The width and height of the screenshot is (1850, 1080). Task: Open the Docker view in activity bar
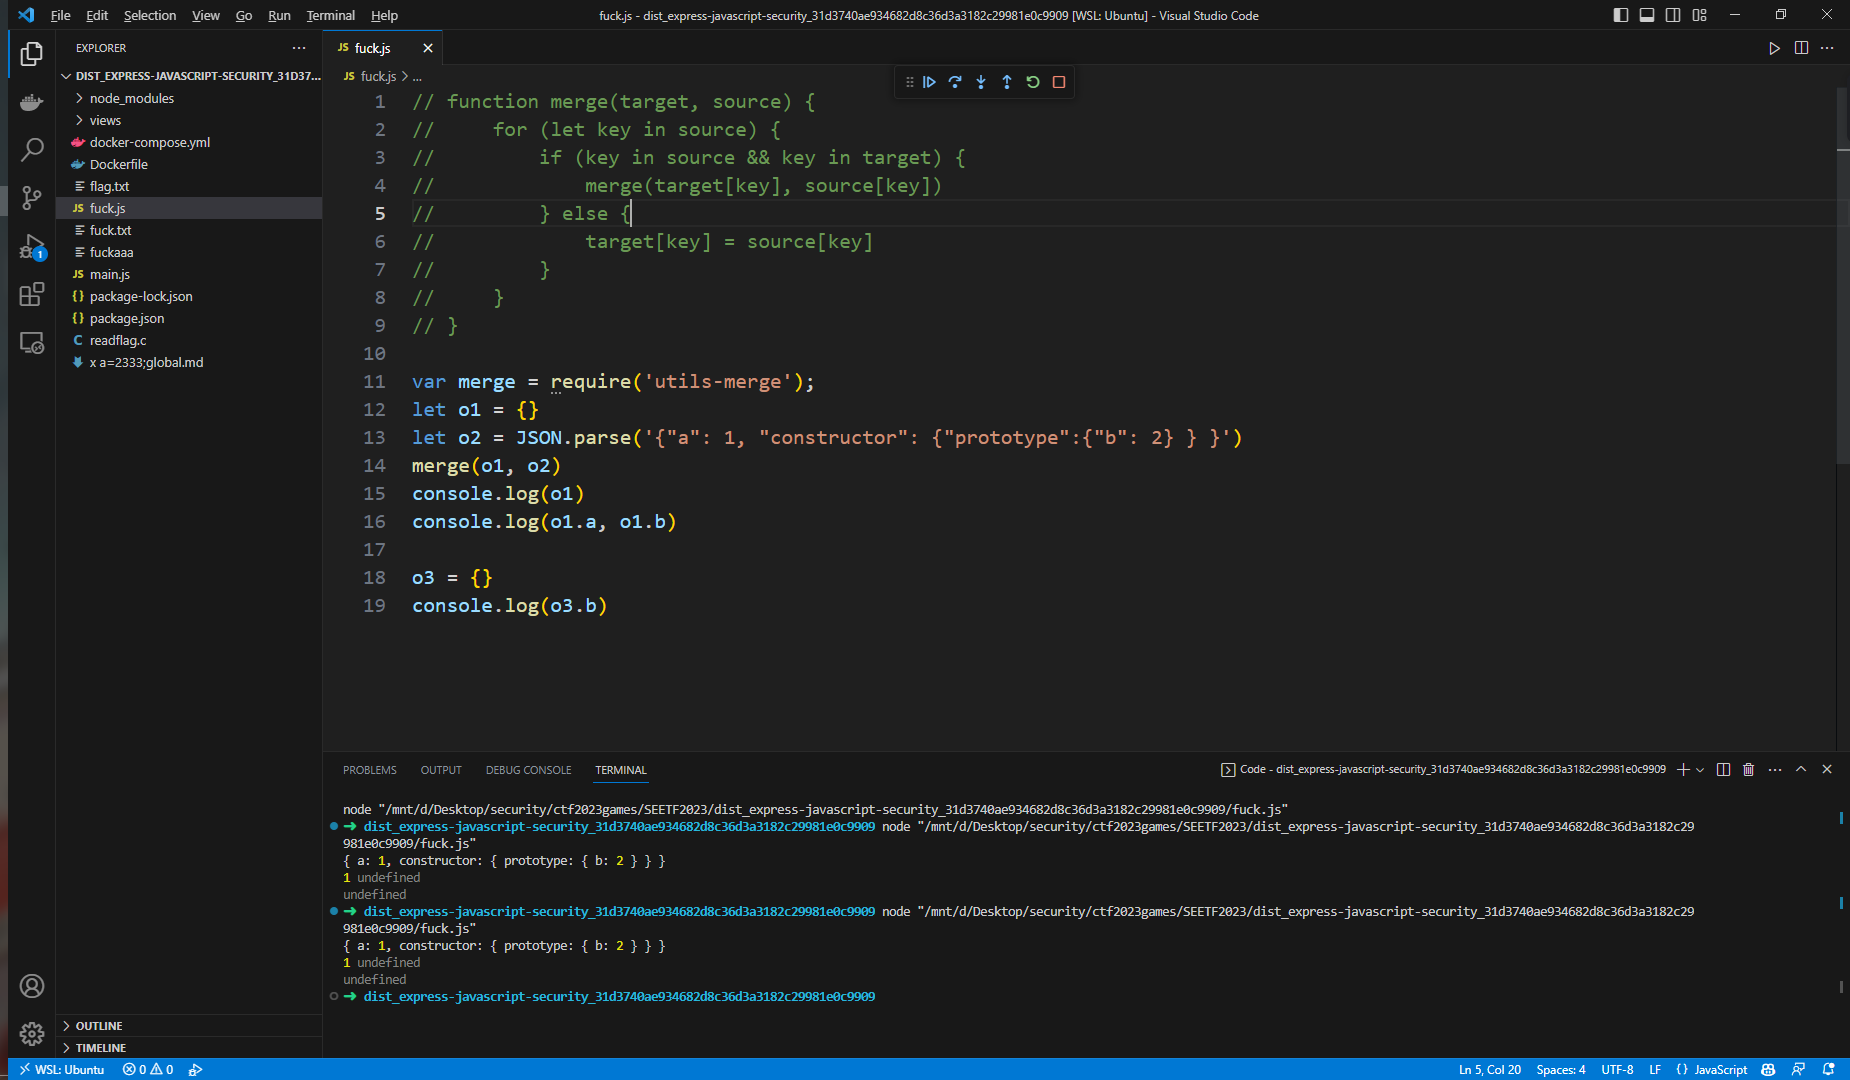pyautogui.click(x=32, y=102)
